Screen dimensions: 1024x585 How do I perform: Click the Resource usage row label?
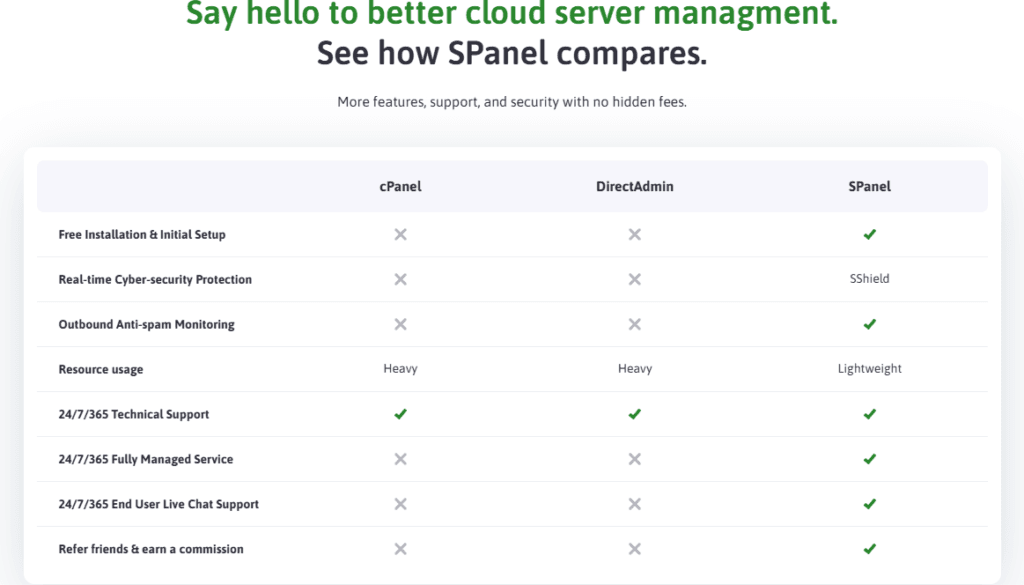pos(101,370)
